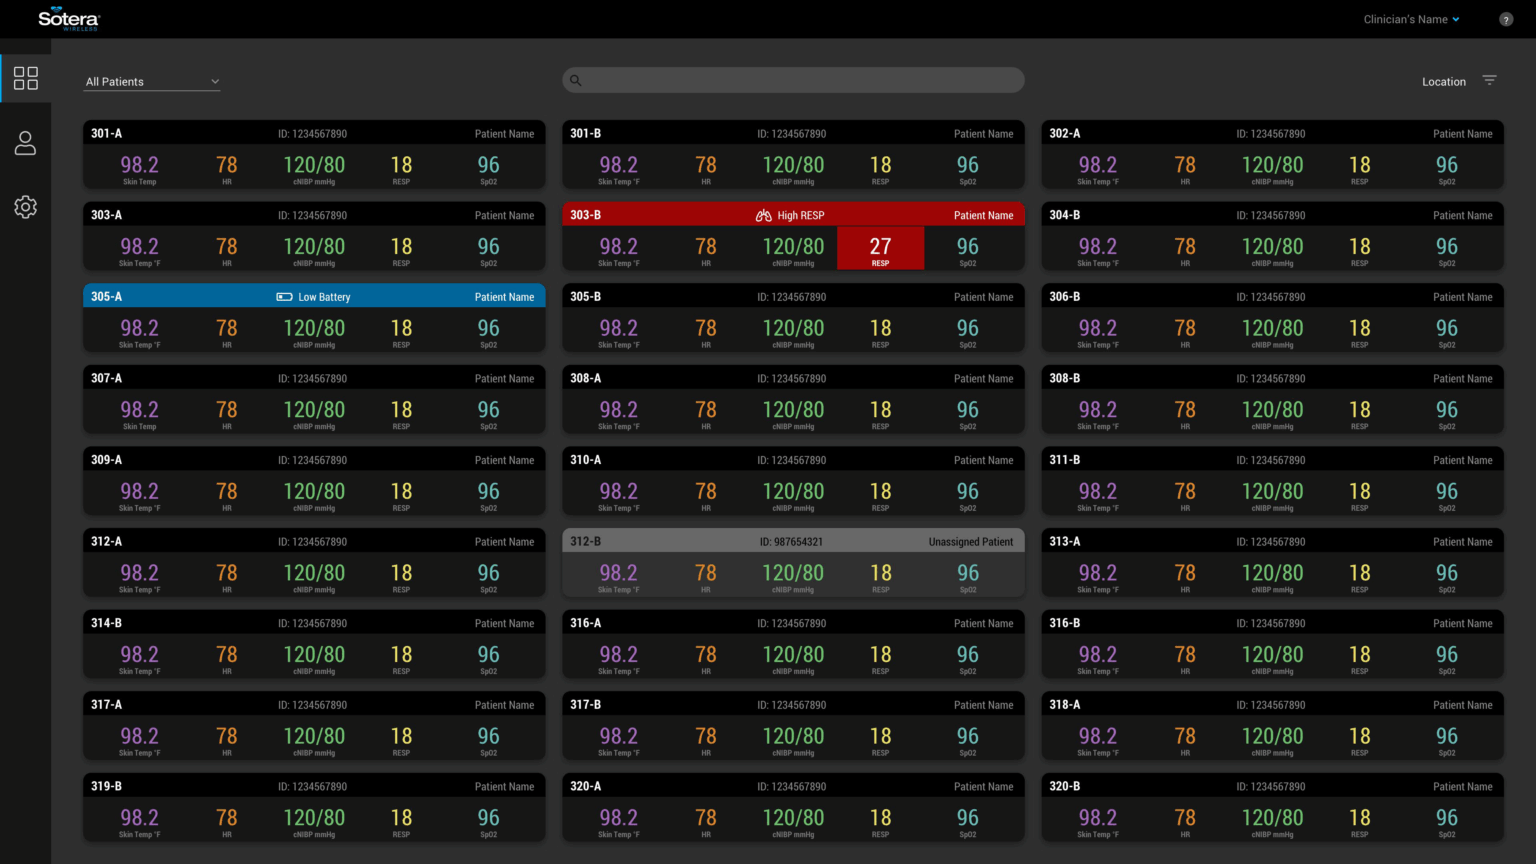Open the settings gear in sidebar
The height and width of the screenshot is (864, 1536).
click(26, 207)
